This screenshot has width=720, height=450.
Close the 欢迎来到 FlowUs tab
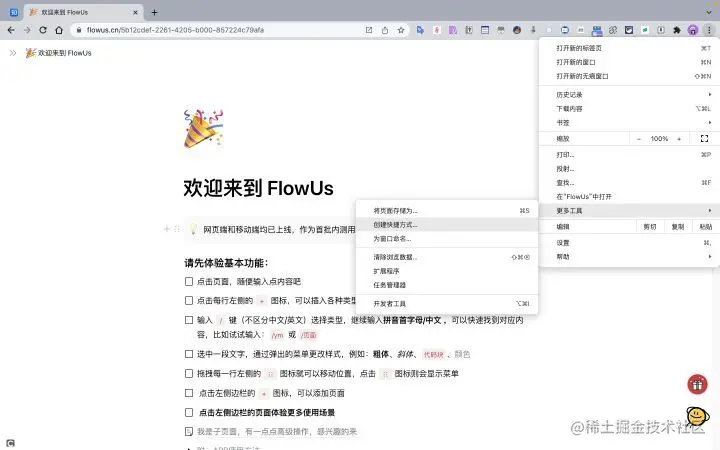tap(135, 12)
